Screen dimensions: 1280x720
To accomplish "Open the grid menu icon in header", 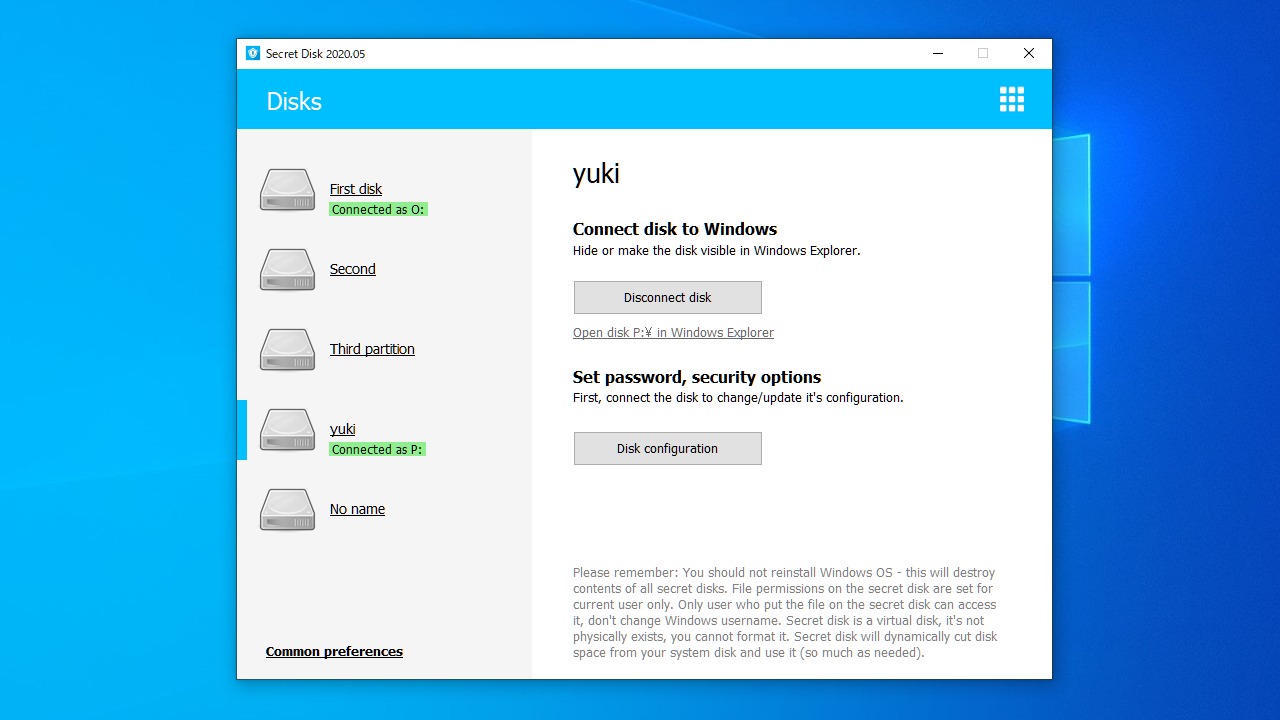I will tap(1012, 99).
